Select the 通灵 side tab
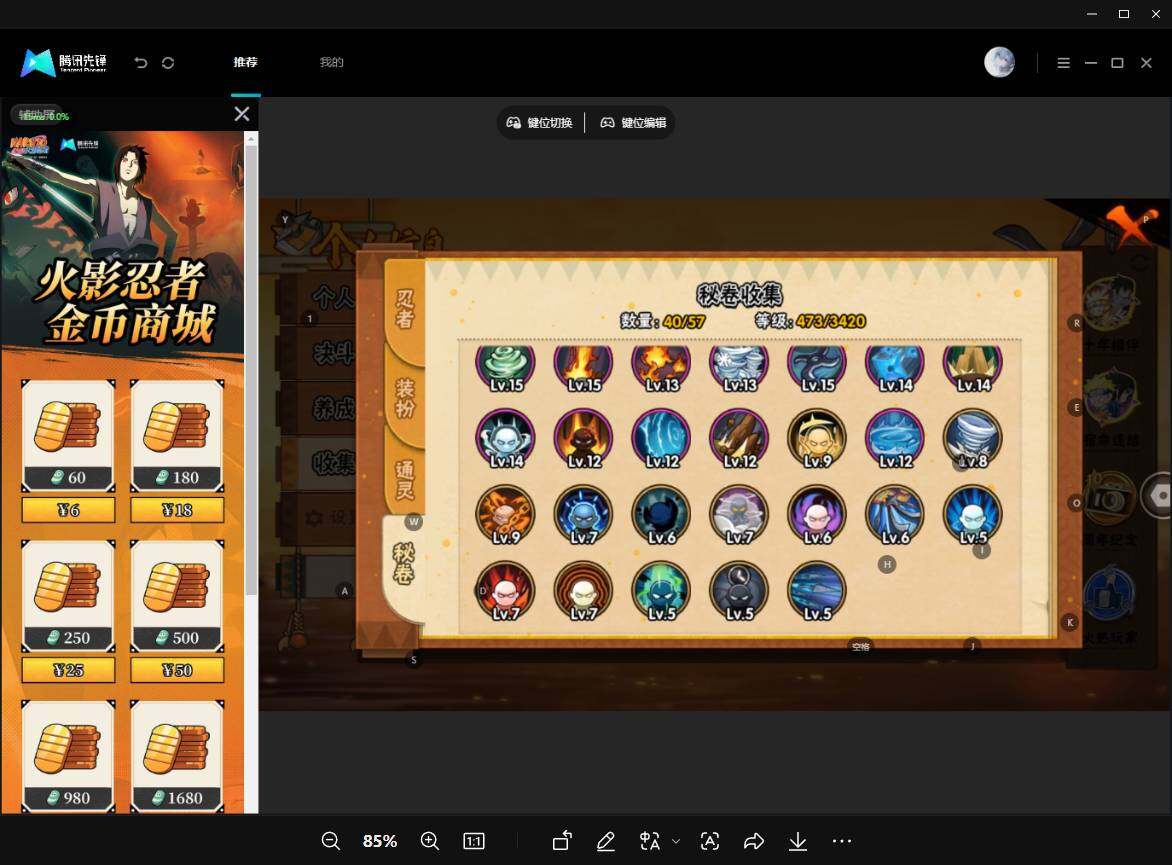Viewport: 1172px width, 865px height. pos(404,480)
